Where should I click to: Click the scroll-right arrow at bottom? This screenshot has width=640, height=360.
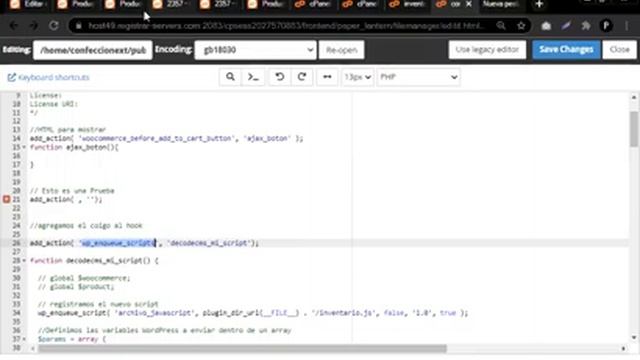point(623,349)
